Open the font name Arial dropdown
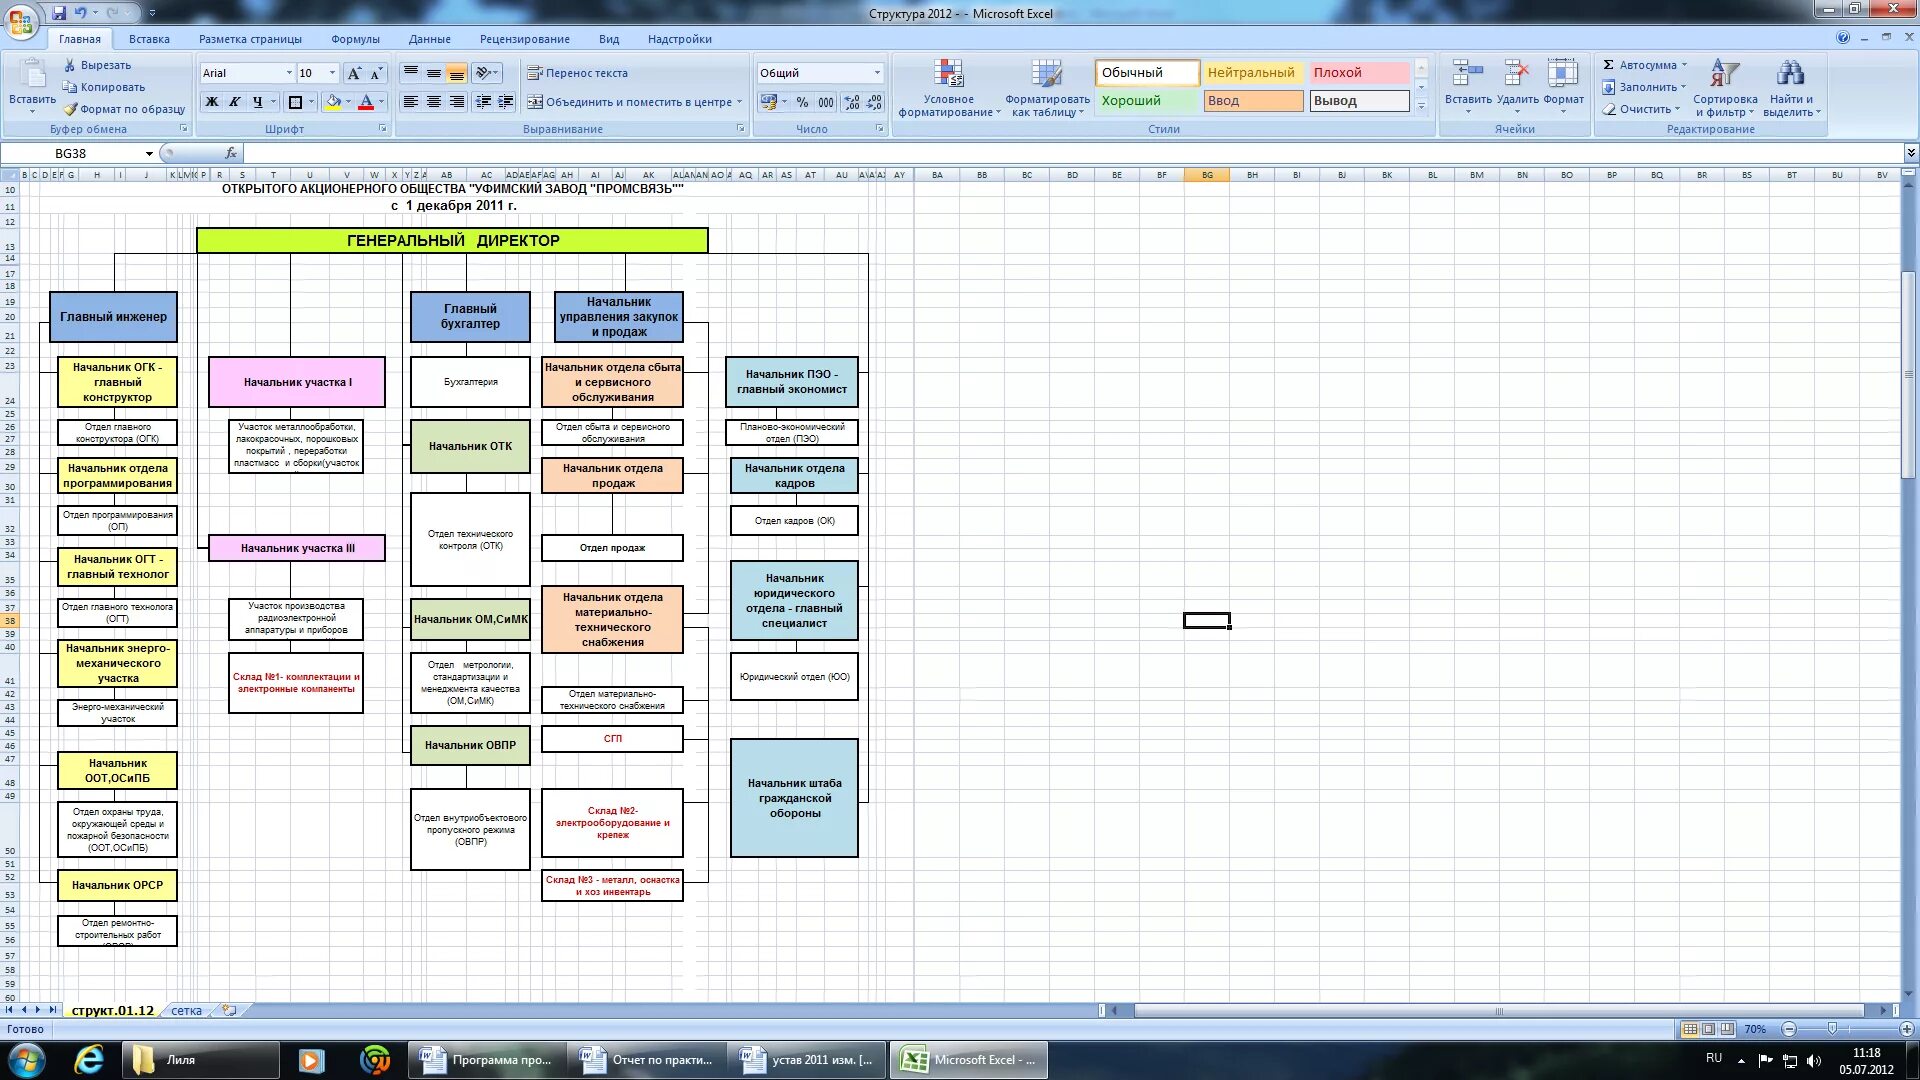 point(289,73)
